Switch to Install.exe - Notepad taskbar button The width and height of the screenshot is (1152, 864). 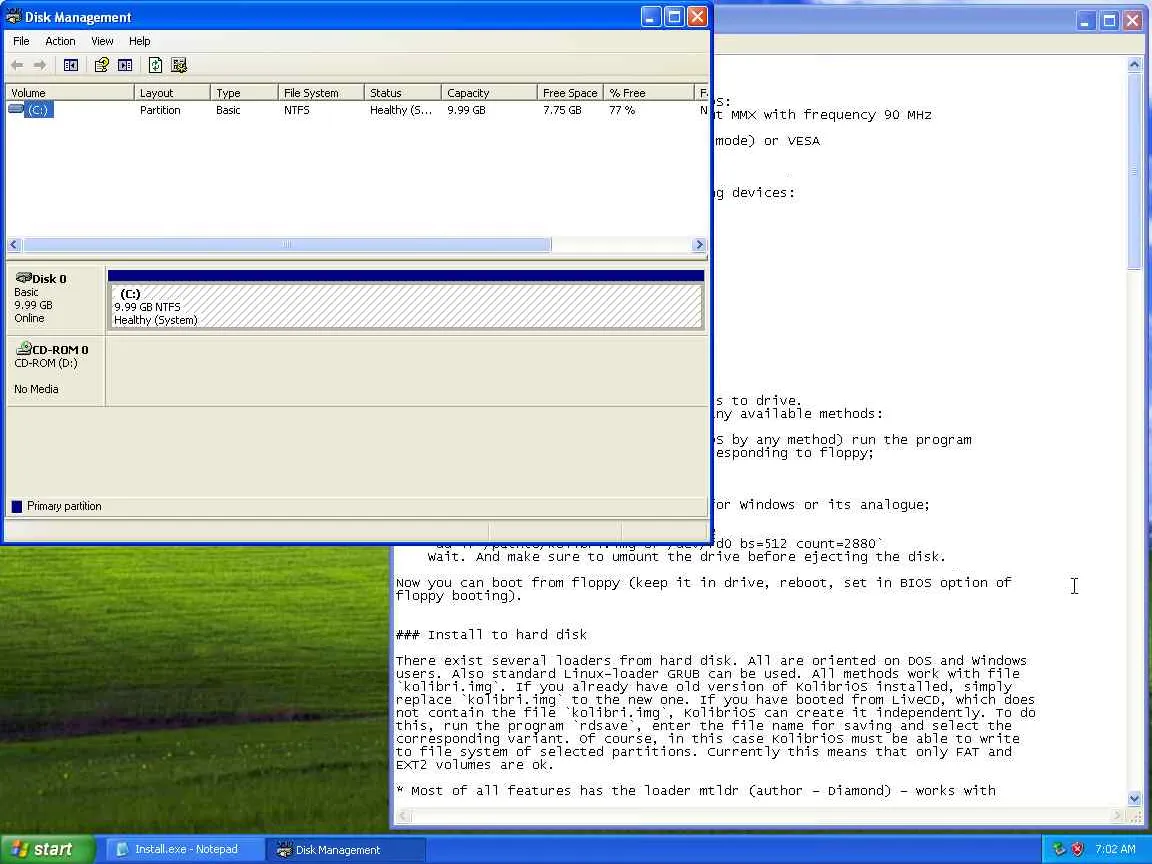(x=186, y=849)
